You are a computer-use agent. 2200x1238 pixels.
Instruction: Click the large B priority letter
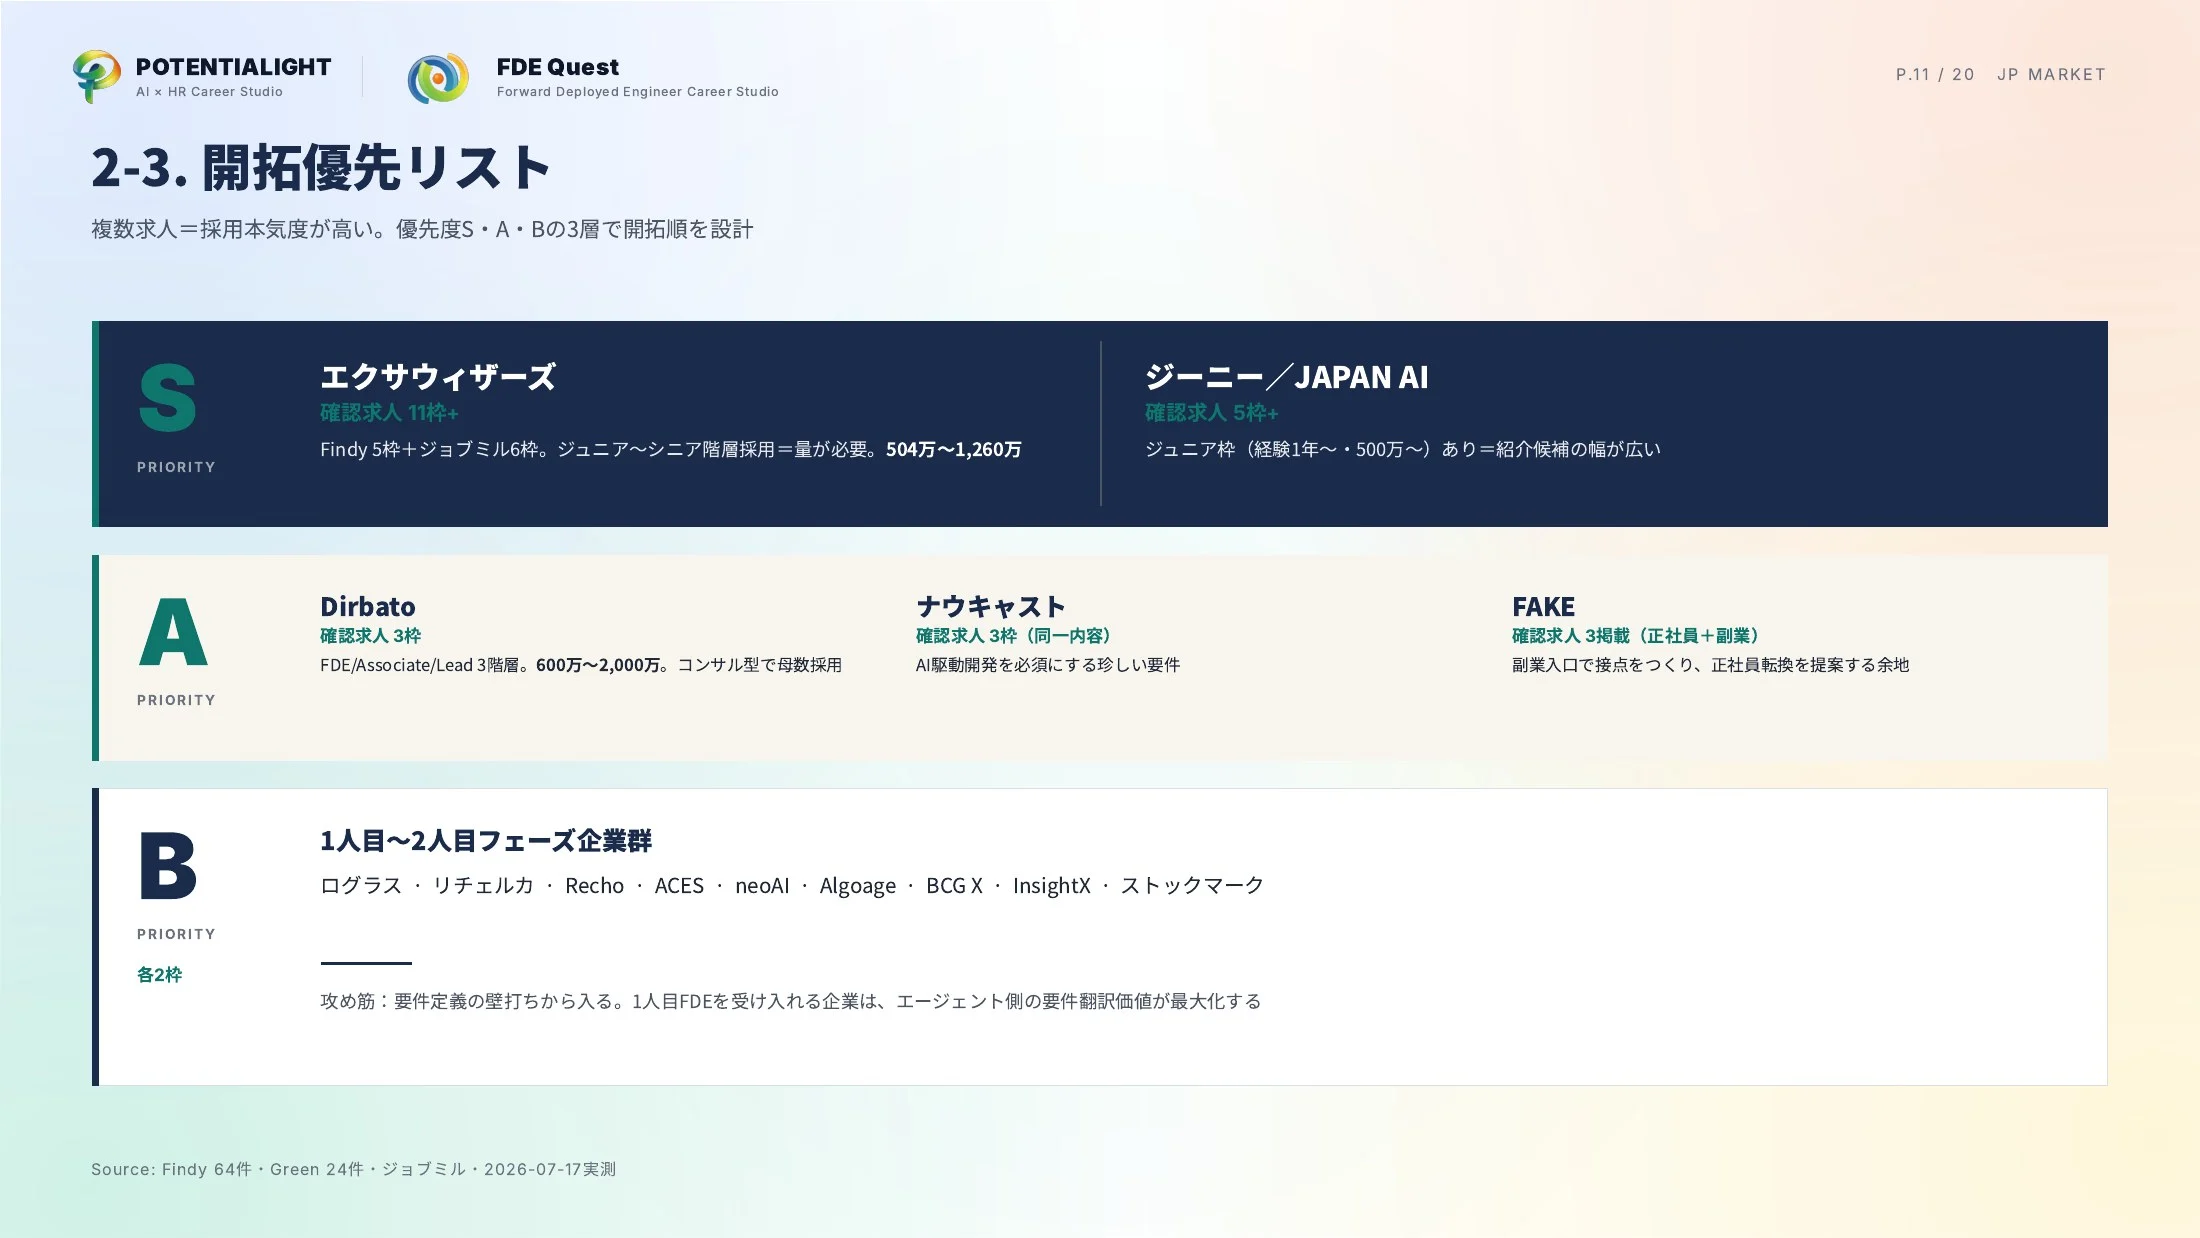[x=168, y=866]
